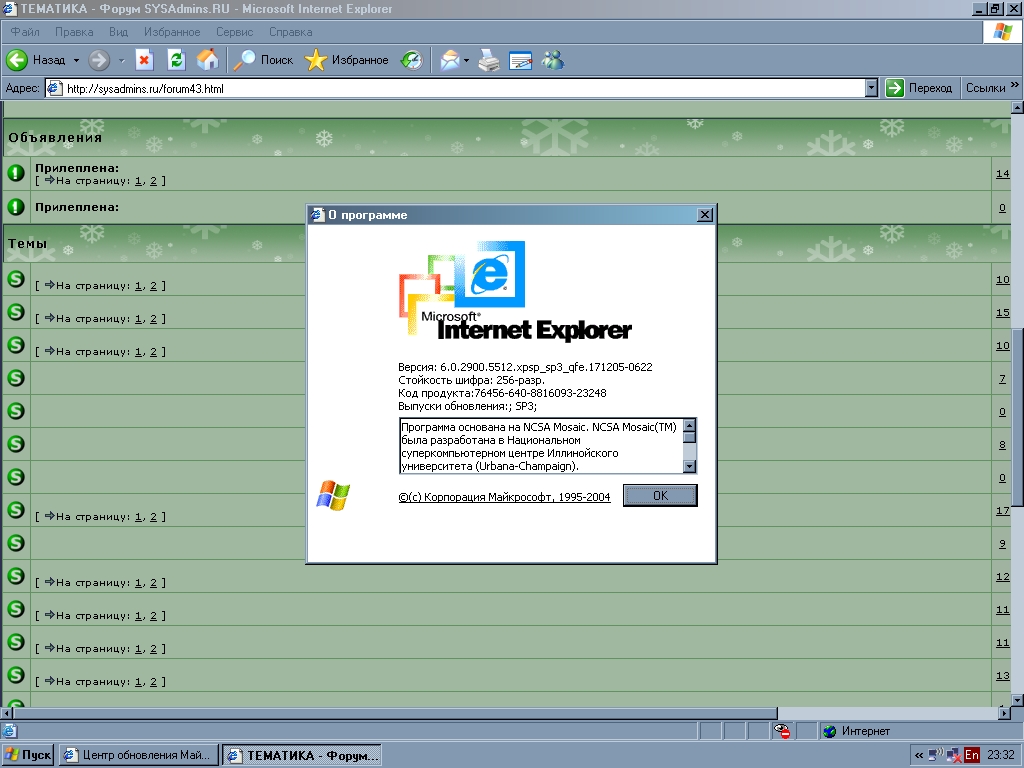1024x768 pixels.
Task: Click the S icon in the row with 12 replies
Action: (16, 576)
